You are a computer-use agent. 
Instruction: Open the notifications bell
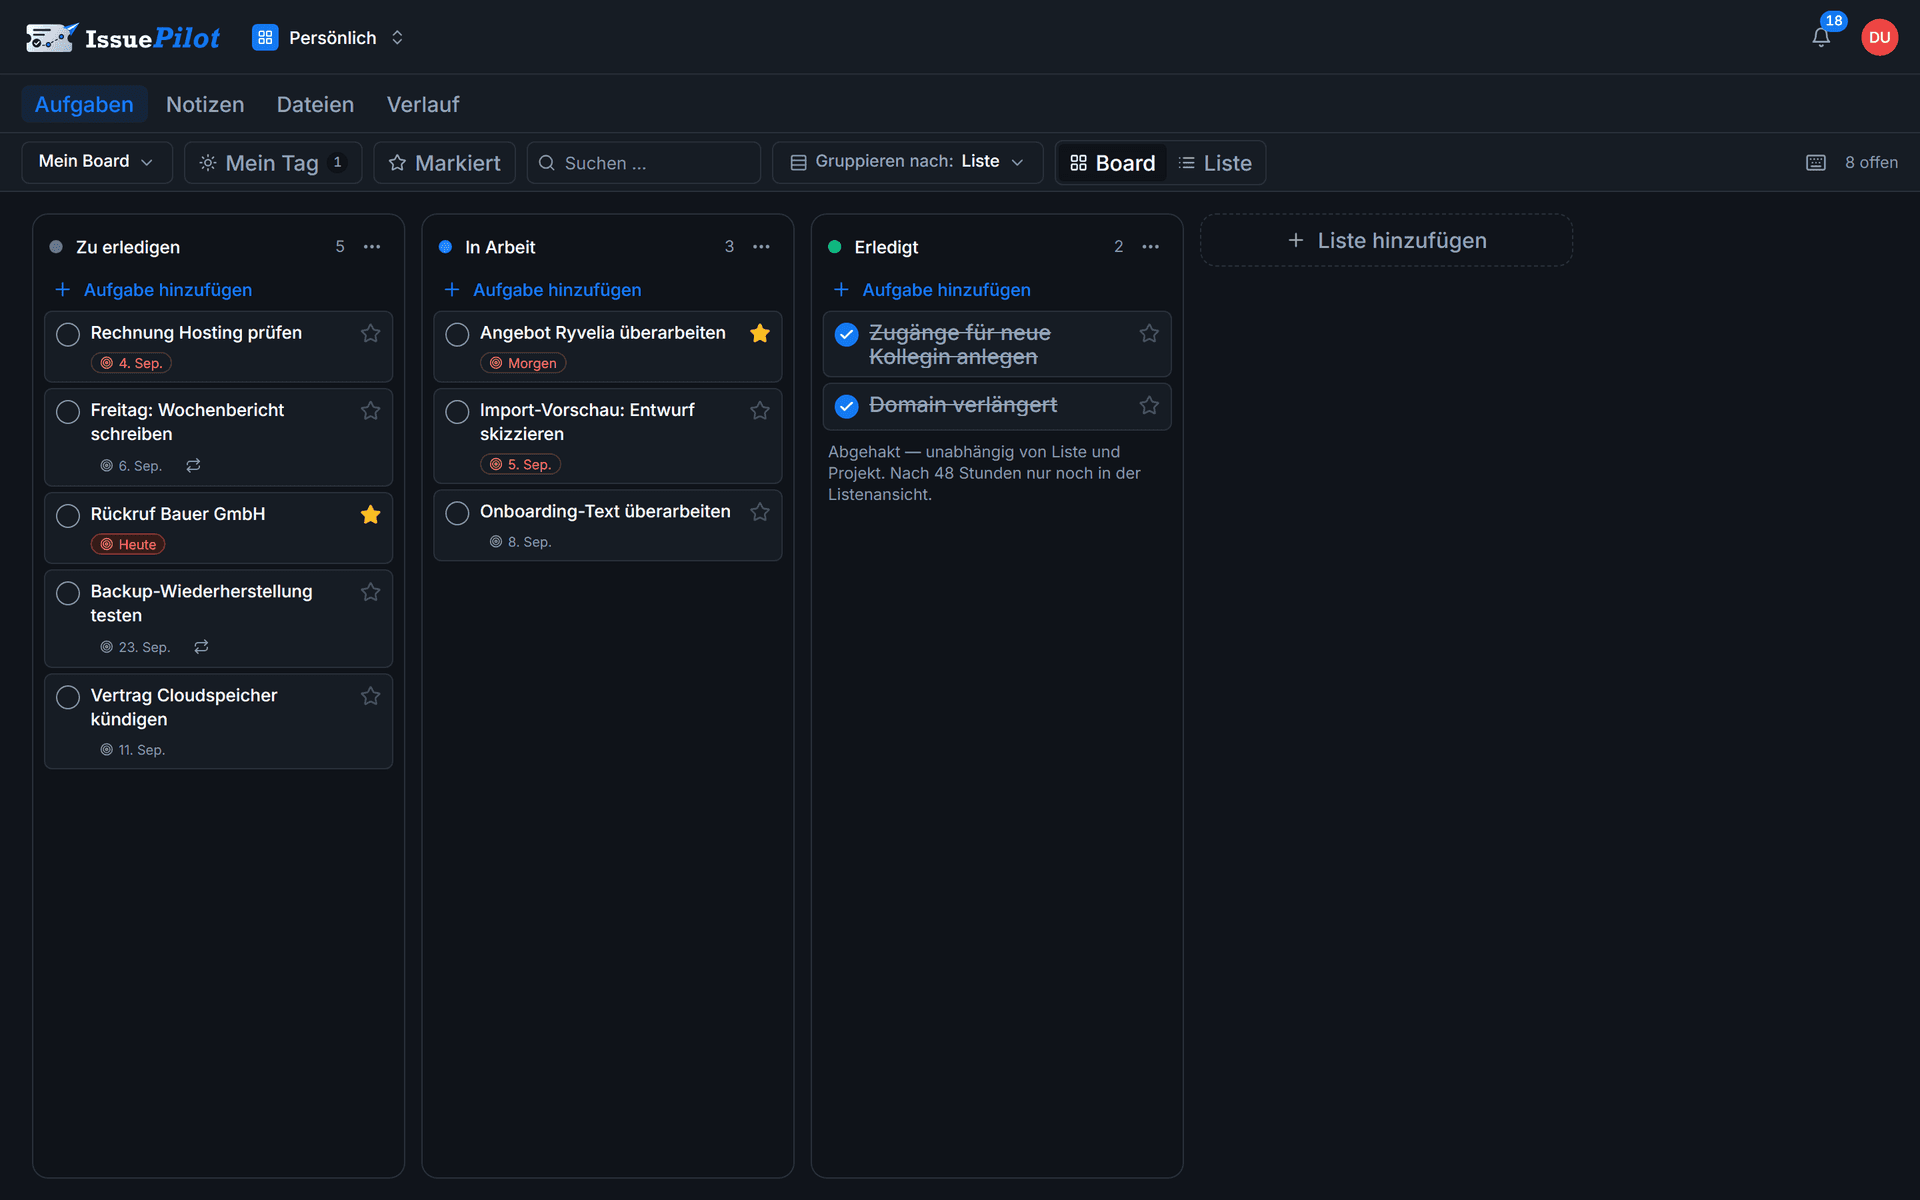1821,37
